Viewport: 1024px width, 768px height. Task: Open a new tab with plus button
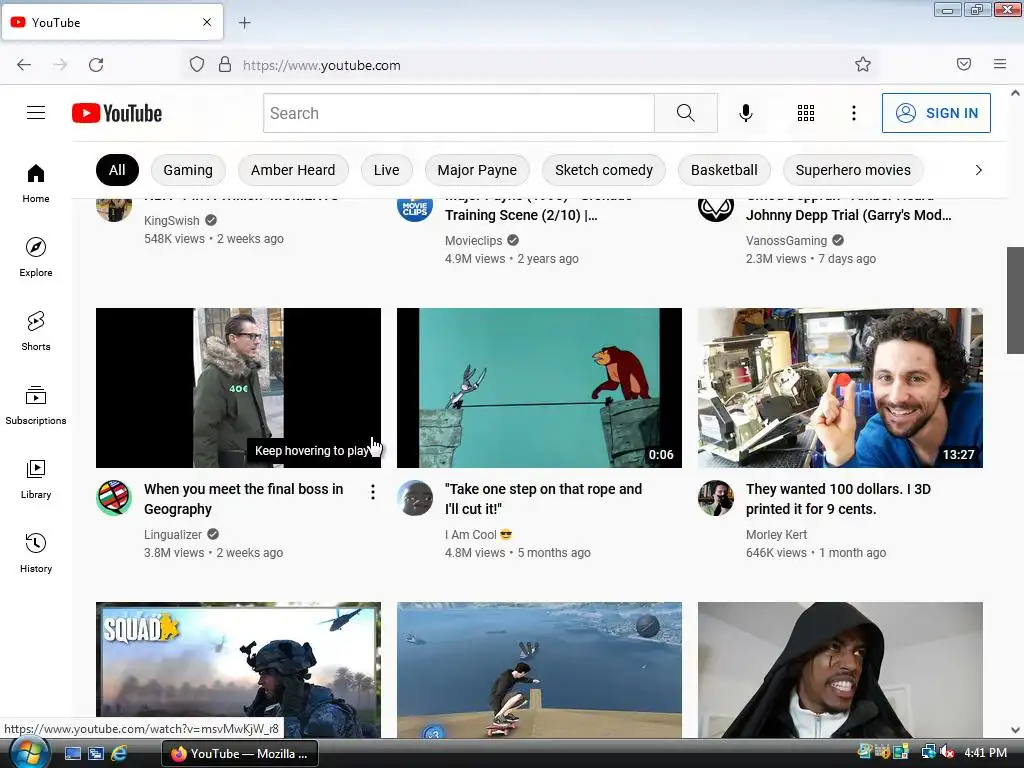[x=244, y=23]
